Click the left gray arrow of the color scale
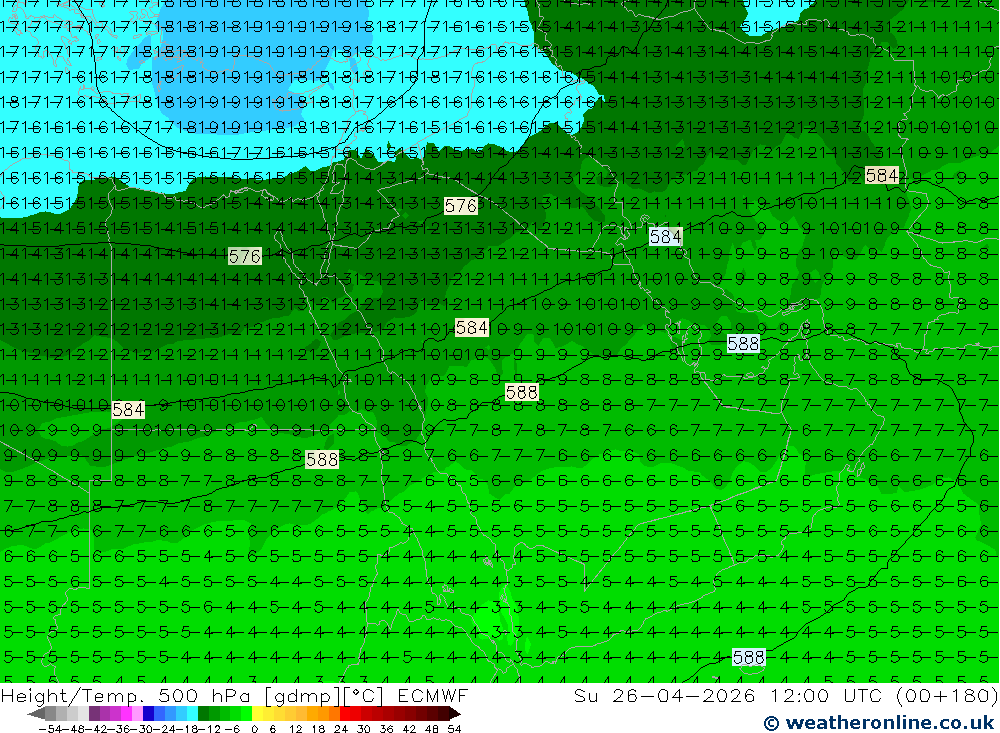The image size is (1000, 733). (36, 714)
